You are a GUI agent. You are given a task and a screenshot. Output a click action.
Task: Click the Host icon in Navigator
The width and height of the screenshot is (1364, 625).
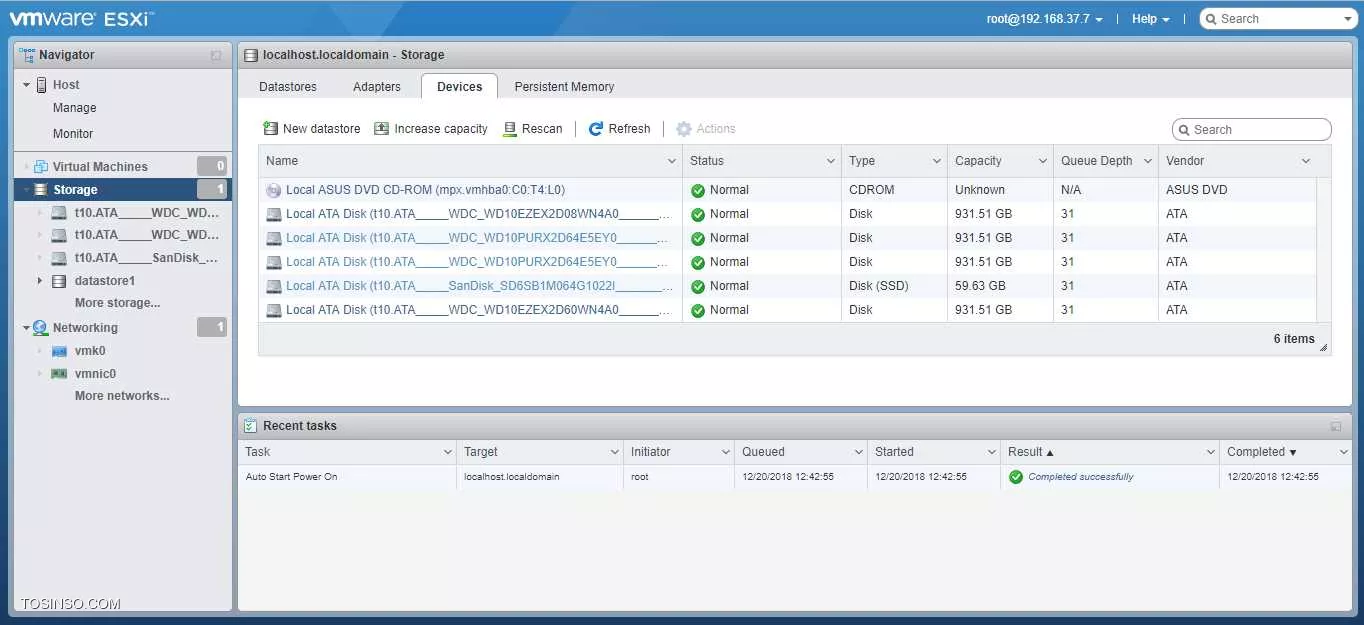coord(42,85)
